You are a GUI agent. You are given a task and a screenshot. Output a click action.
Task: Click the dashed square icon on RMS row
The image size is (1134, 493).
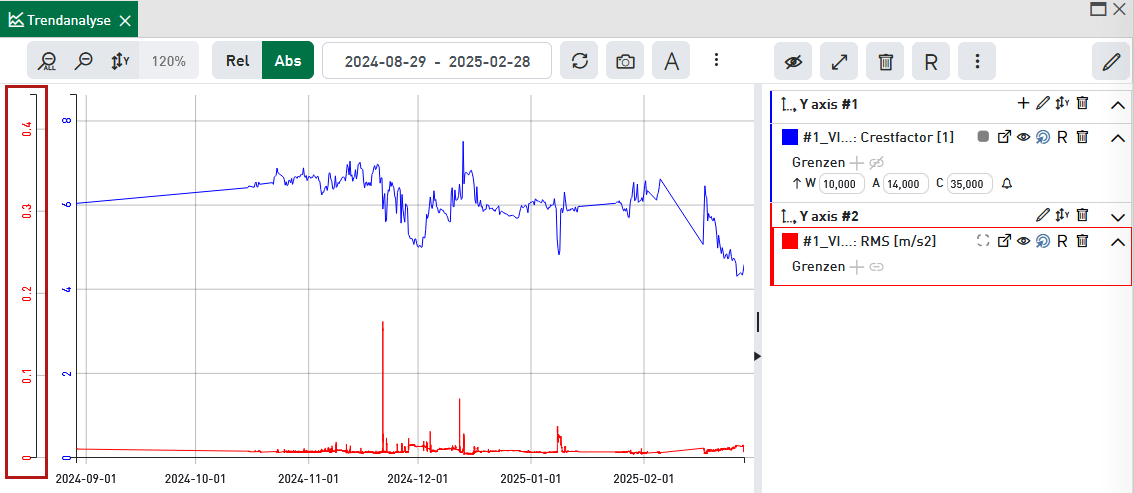[x=983, y=241]
